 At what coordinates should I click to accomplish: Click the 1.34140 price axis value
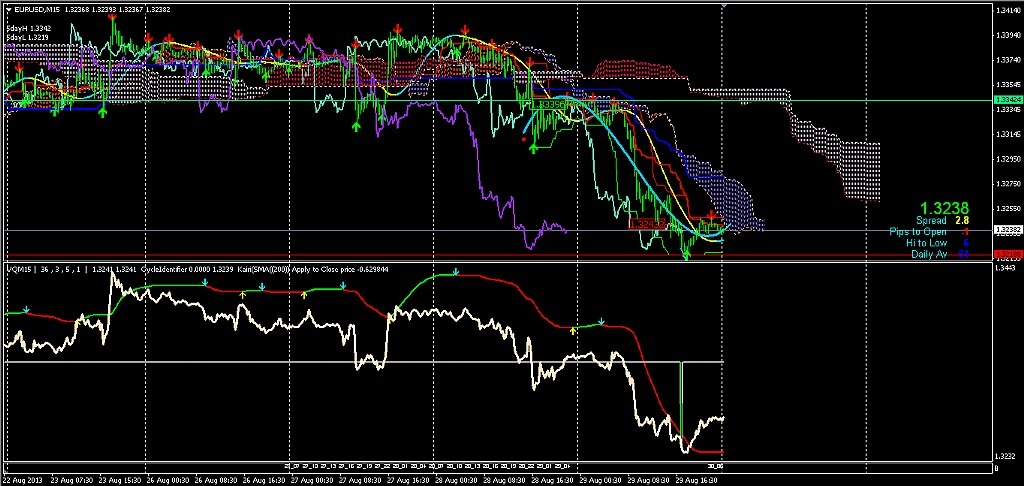click(x=1006, y=11)
